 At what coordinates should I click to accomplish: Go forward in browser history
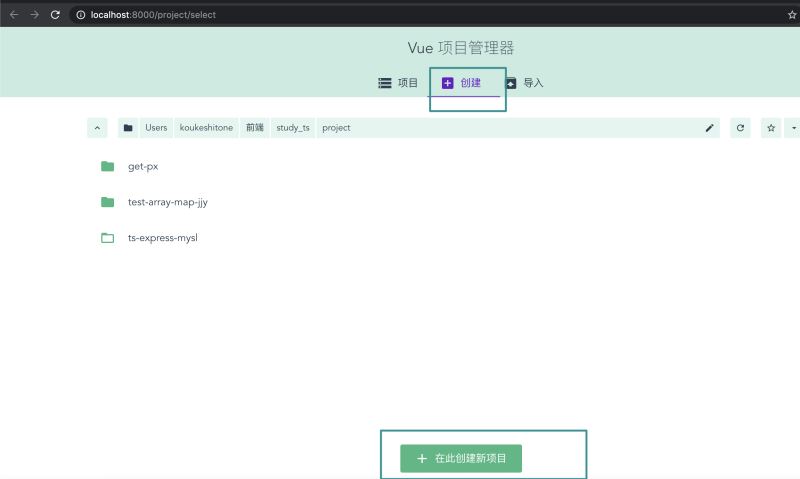coord(34,15)
